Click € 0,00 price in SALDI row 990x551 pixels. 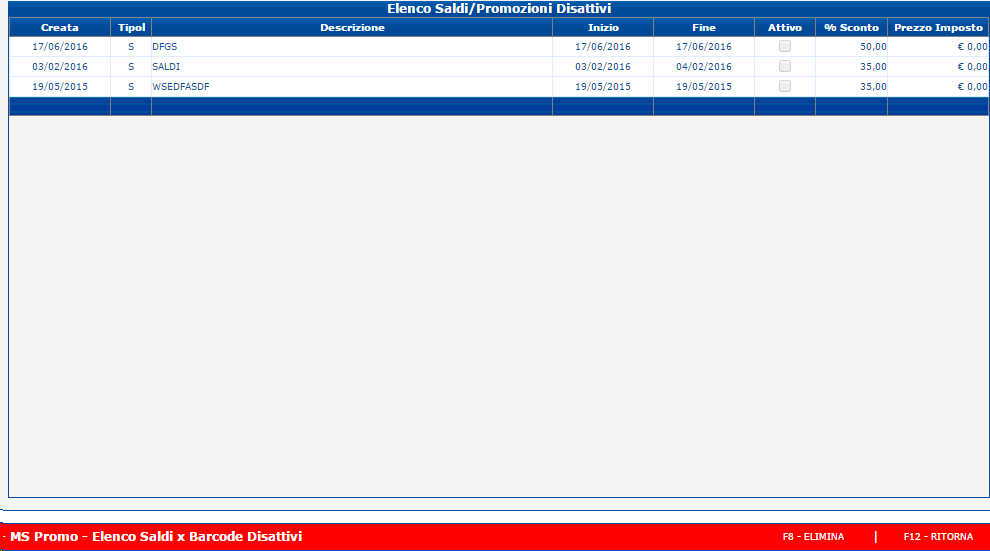click(x=972, y=66)
